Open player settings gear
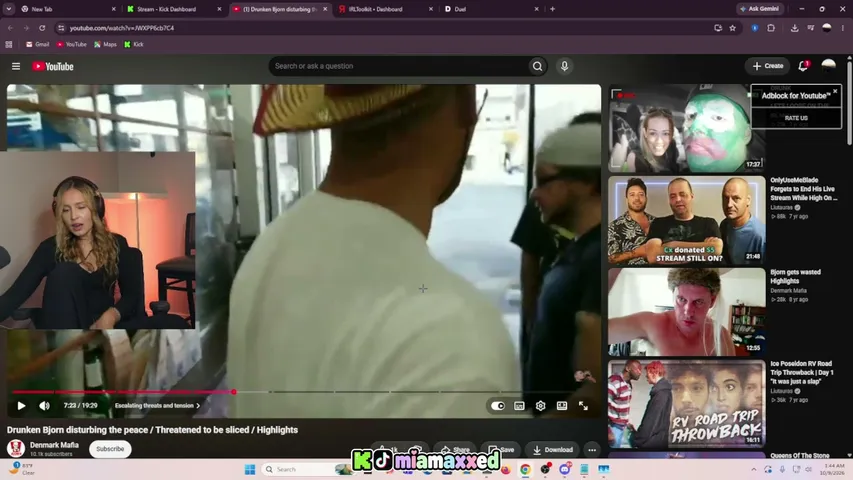Screen dimensions: 853x480 pos(540,405)
